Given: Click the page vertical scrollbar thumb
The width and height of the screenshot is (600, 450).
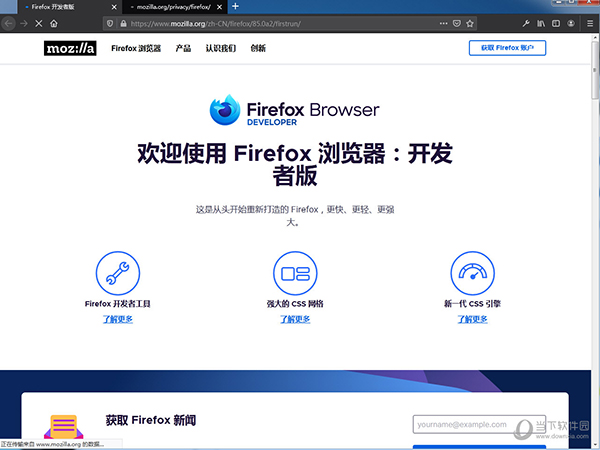Looking at the screenshot, I should [595, 68].
